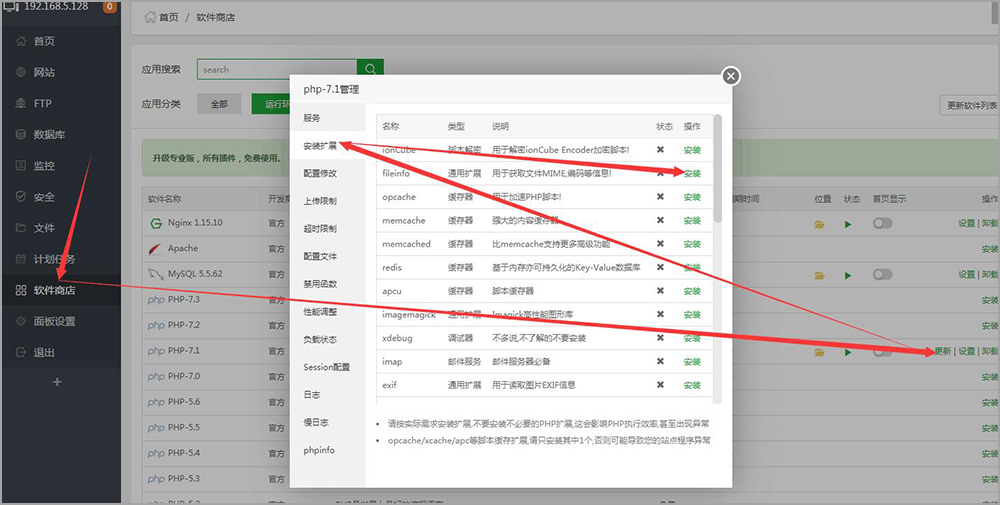Open the PHP-7.1 row folder location icon
The image size is (1000, 505).
pyautogui.click(x=820, y=352)
